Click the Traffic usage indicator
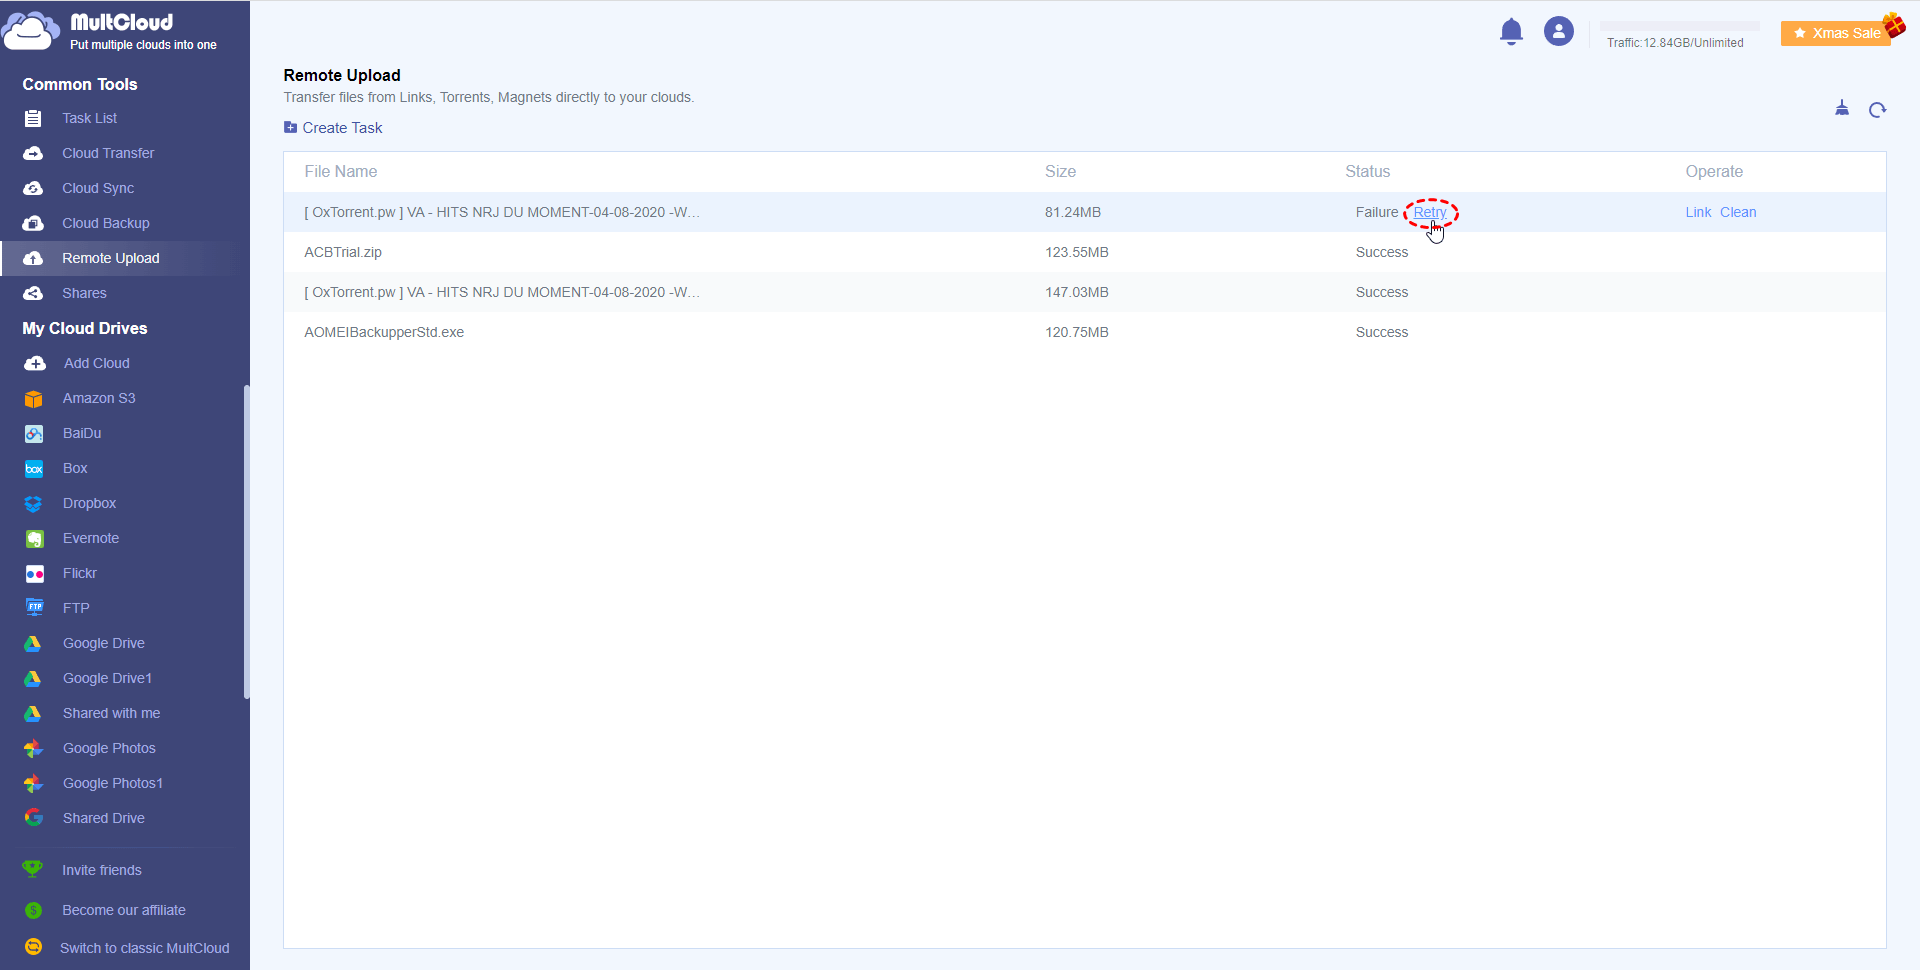 tap(1675, 43)
